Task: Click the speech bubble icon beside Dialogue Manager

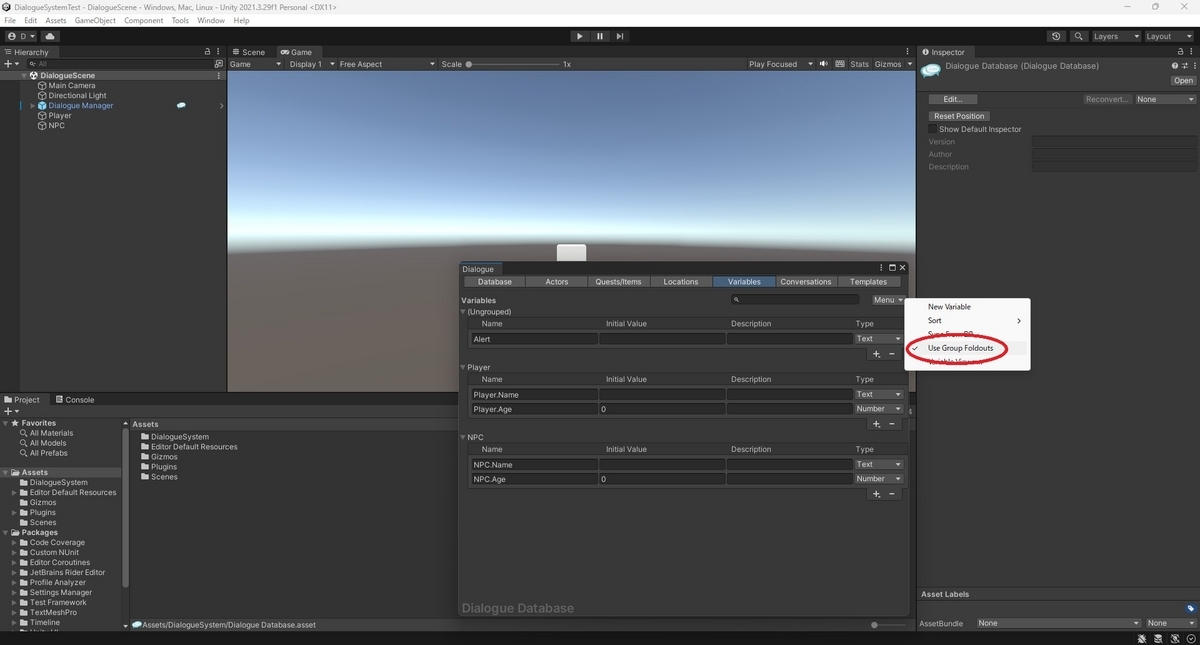Action: click(x=181, y=105)
